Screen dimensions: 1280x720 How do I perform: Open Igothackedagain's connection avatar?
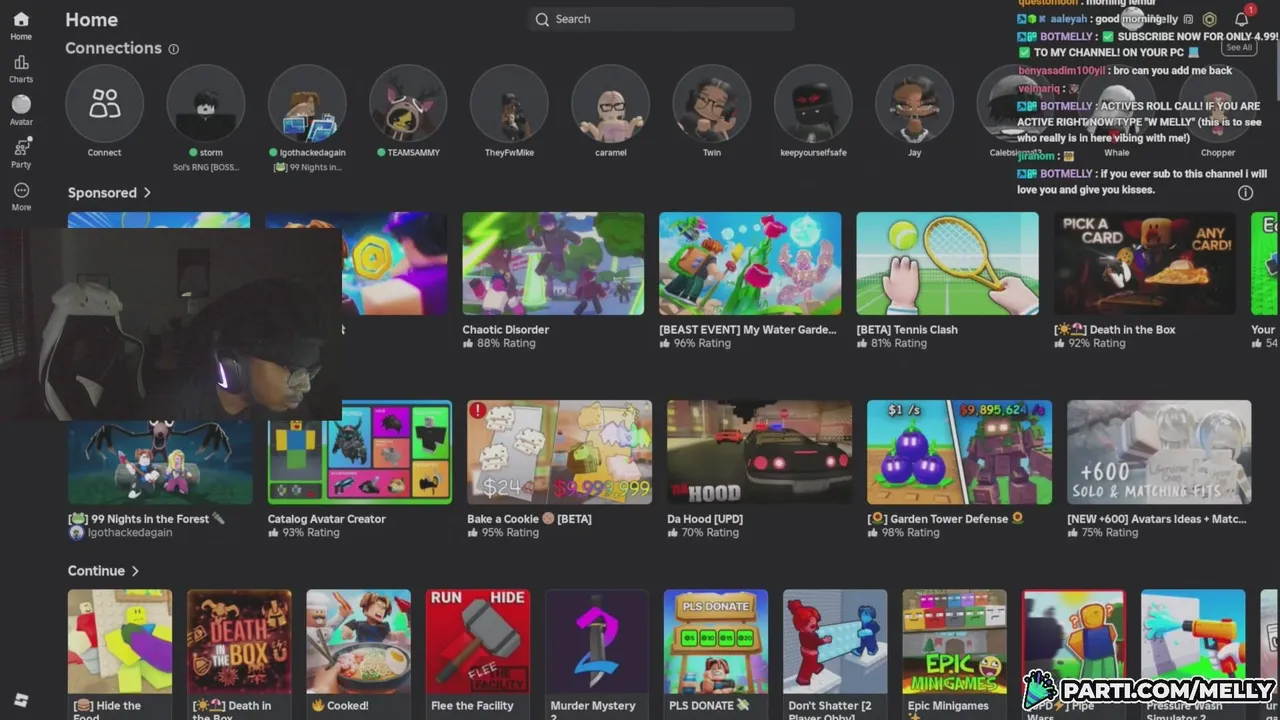pyautogui.click(x=307, y=104)
